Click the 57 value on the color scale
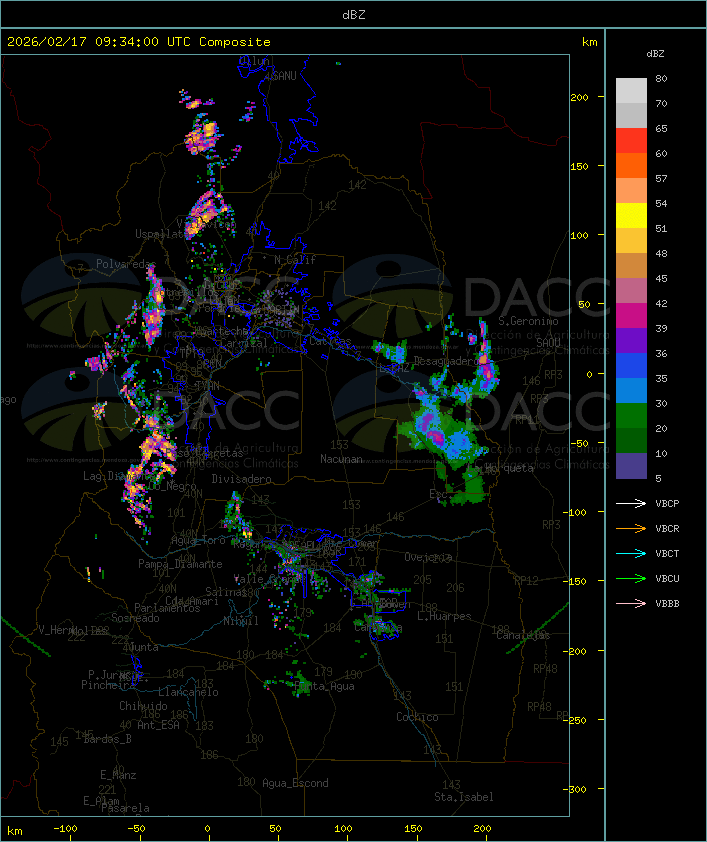The width and height of the screenshot is (707, 842). pos(661,178)
